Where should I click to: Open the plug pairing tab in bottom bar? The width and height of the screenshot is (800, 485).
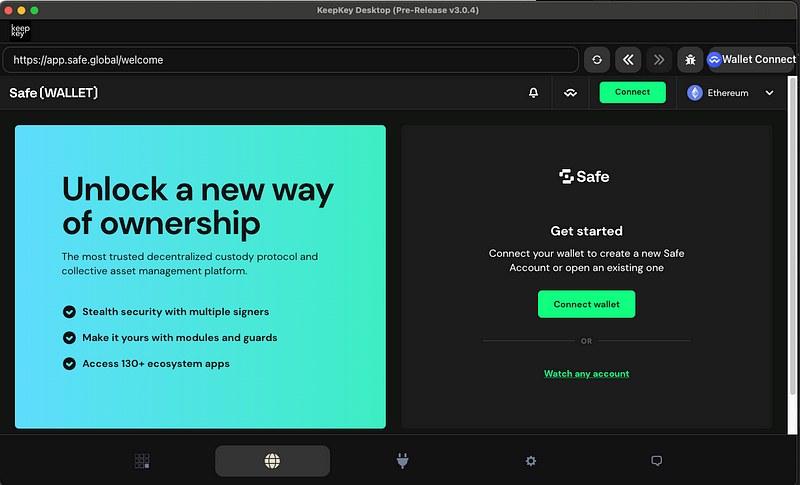pos(403,461)
